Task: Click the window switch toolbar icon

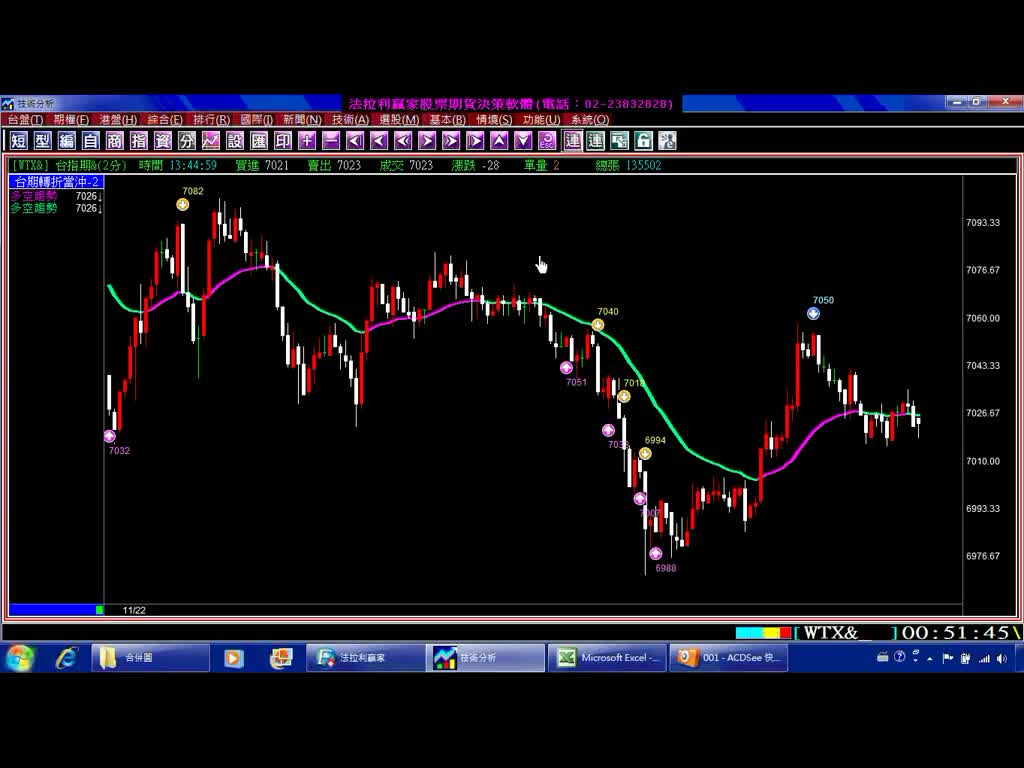Action: click(620, 140)
